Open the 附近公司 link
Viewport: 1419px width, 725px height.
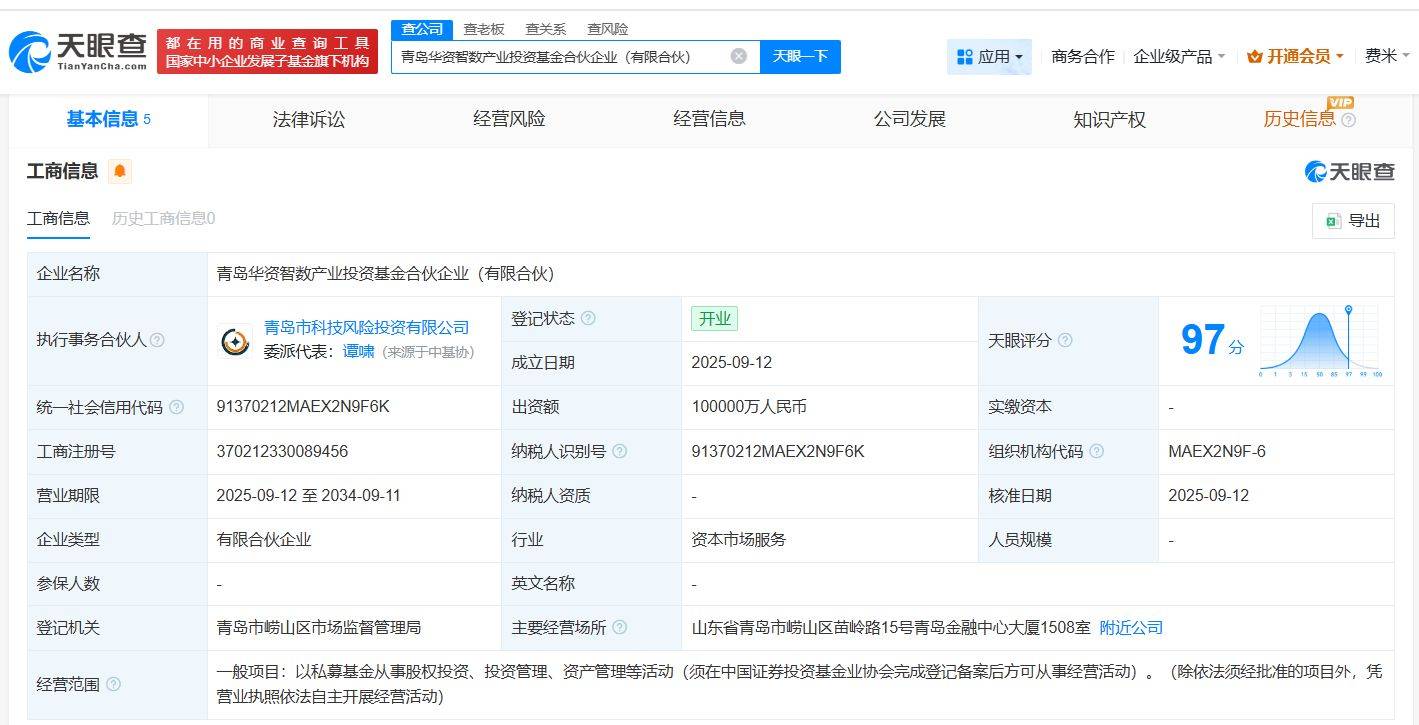click(1131, 627)
